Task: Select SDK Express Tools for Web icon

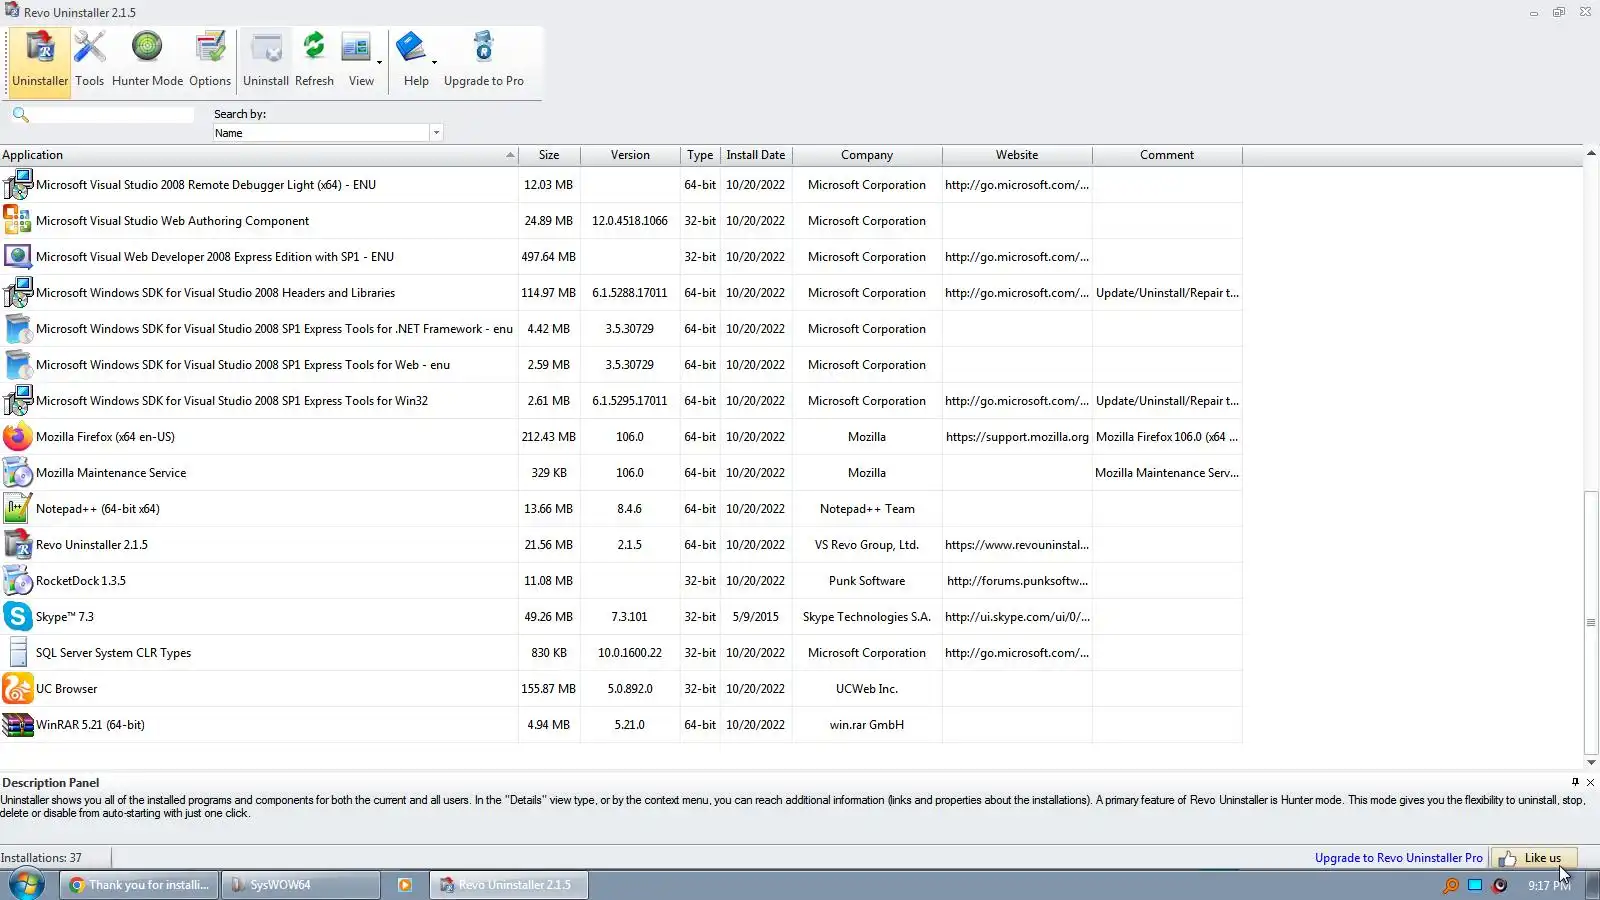Action: [x=18, y=365]
